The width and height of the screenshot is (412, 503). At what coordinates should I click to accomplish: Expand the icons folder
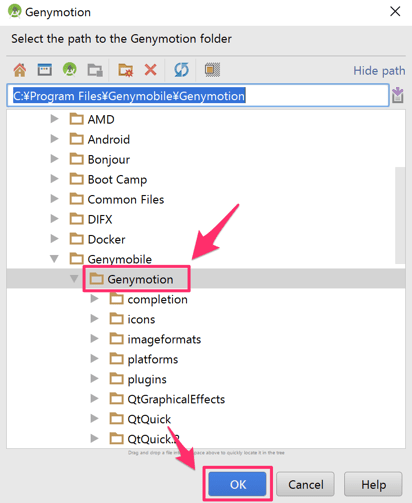[x=94, y=319]
